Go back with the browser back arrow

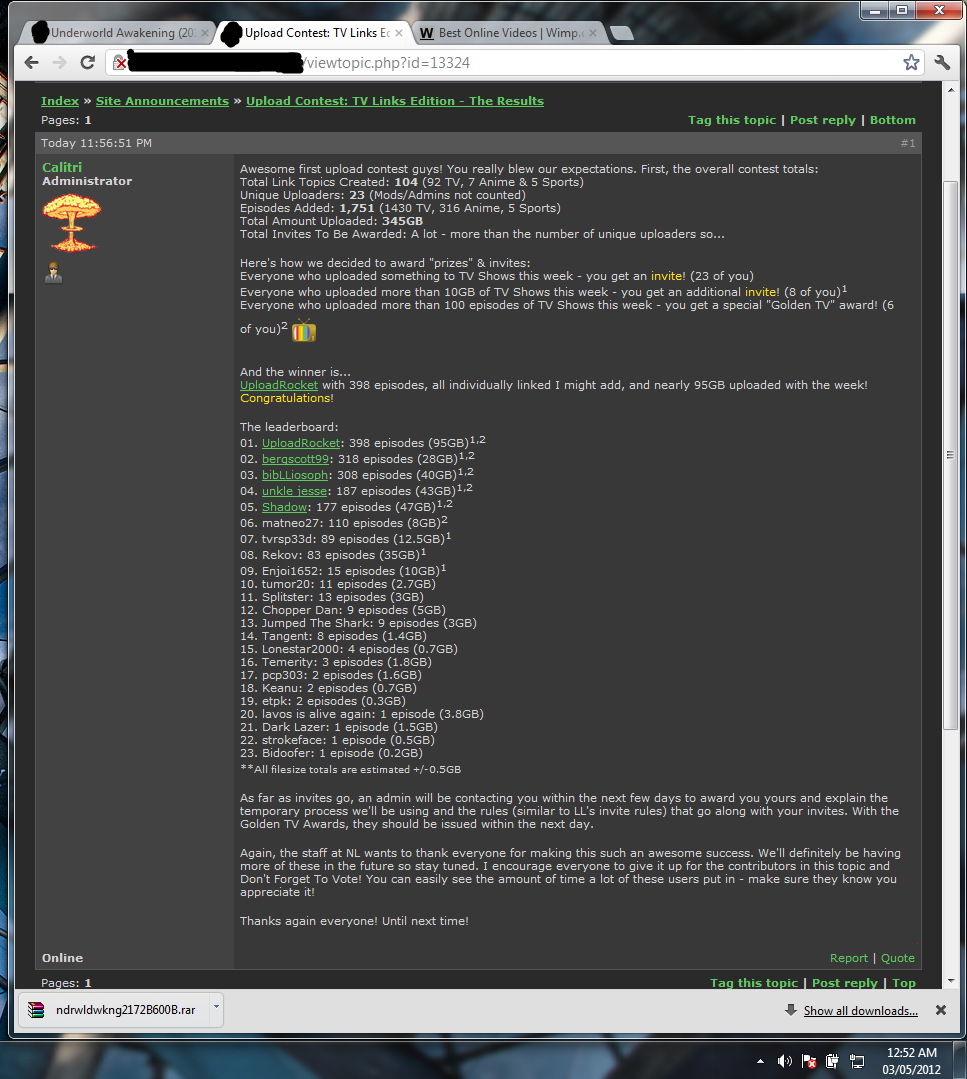tap(31, 63)
